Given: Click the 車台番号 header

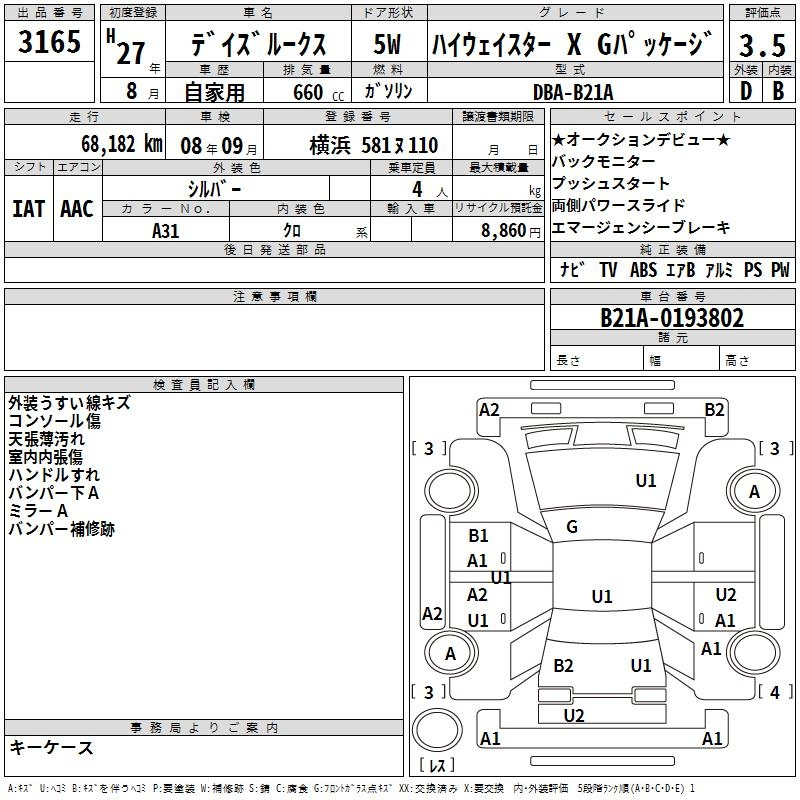Looking at the screenshot, I should (673, 296).
